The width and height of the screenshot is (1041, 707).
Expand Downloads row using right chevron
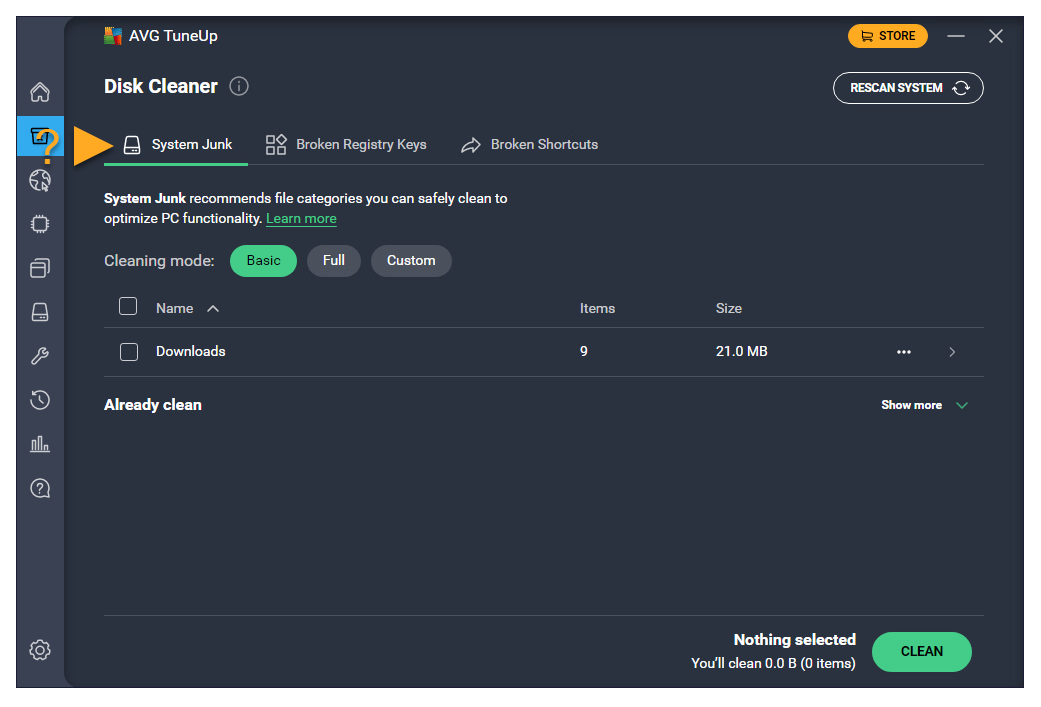tap(952, 352)
